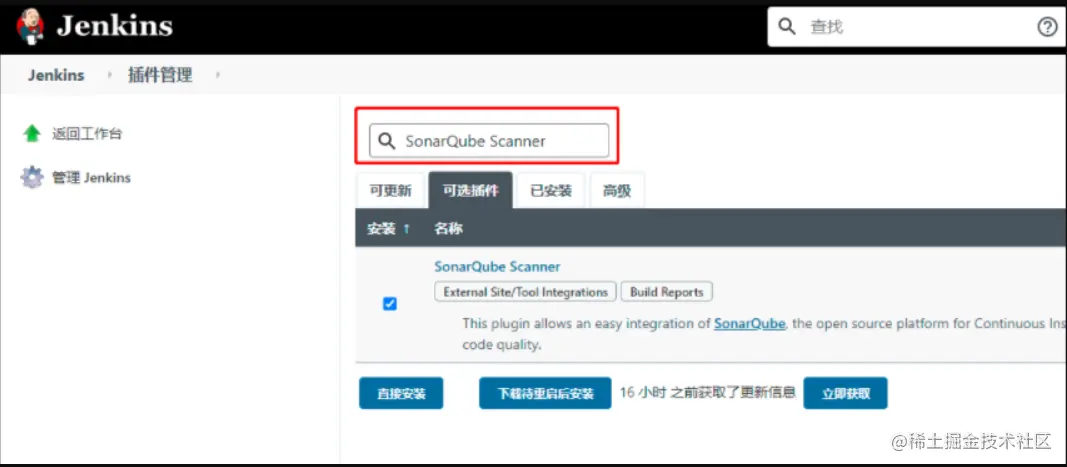Sort by the 名称 column header

click(x=448, y=229)
